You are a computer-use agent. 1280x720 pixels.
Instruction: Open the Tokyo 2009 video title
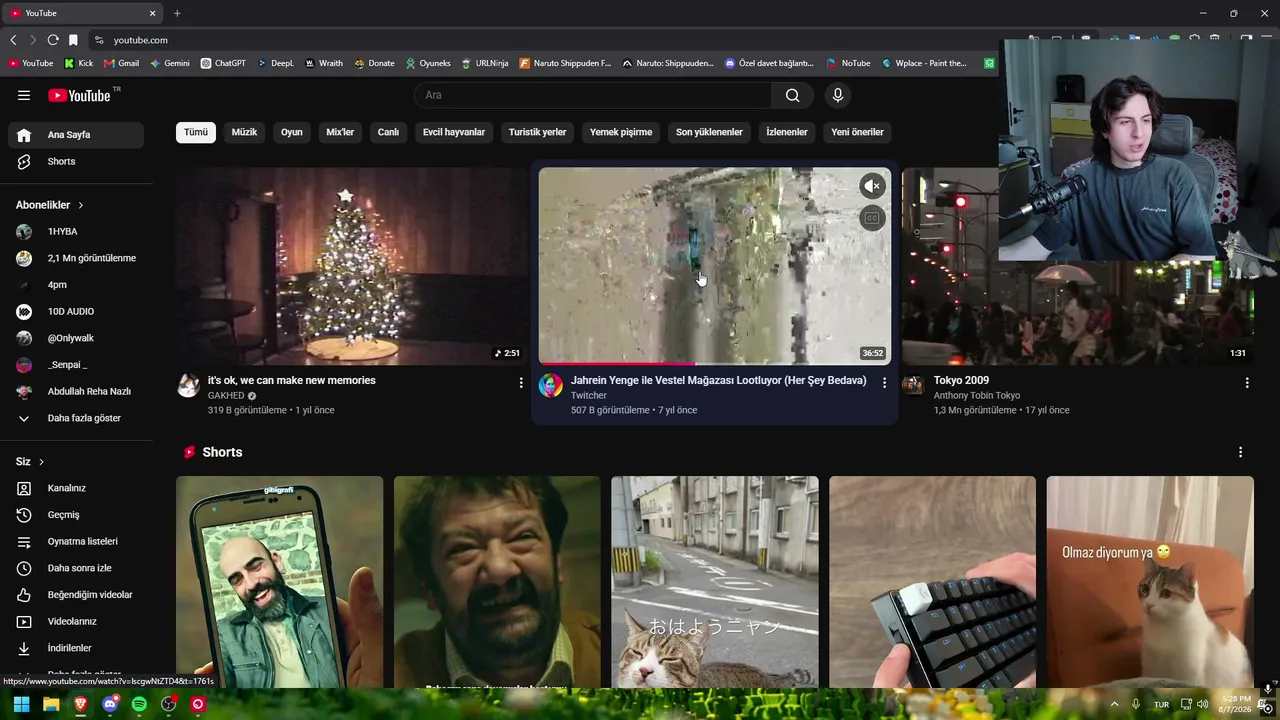961,381
